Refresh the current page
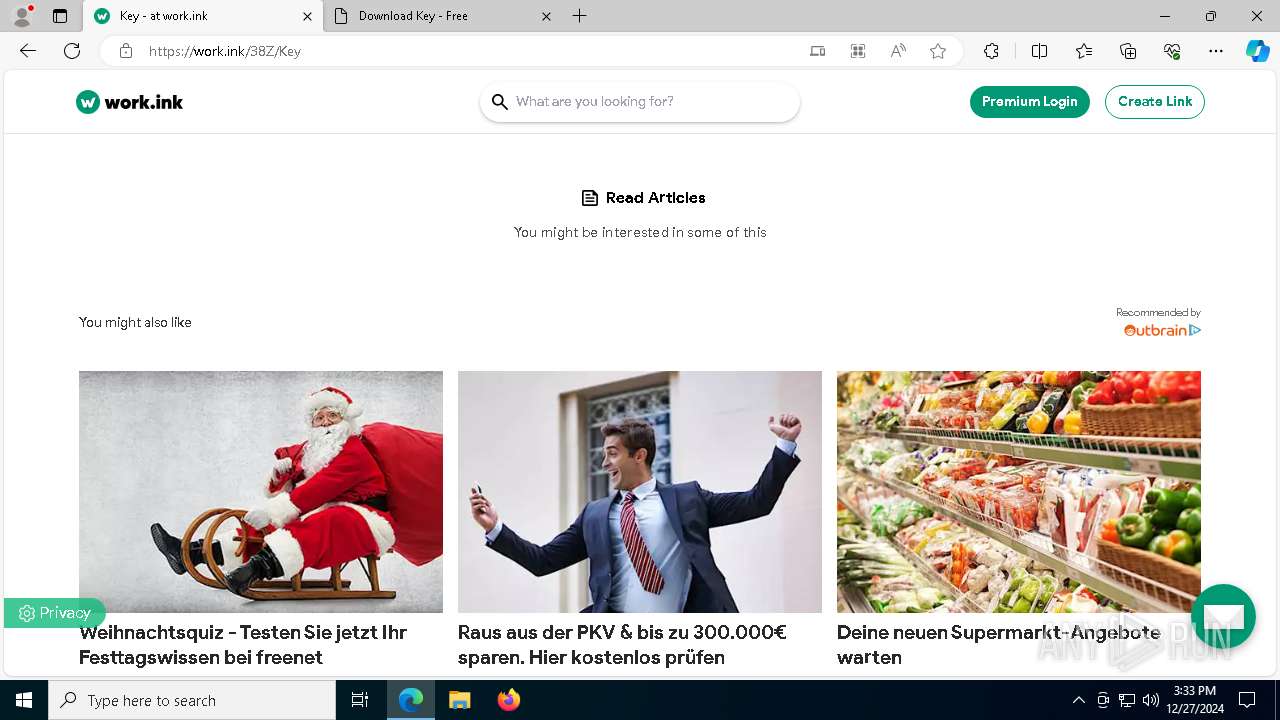This screenshot has width=1280, height=720. click(x=72, y=51)
